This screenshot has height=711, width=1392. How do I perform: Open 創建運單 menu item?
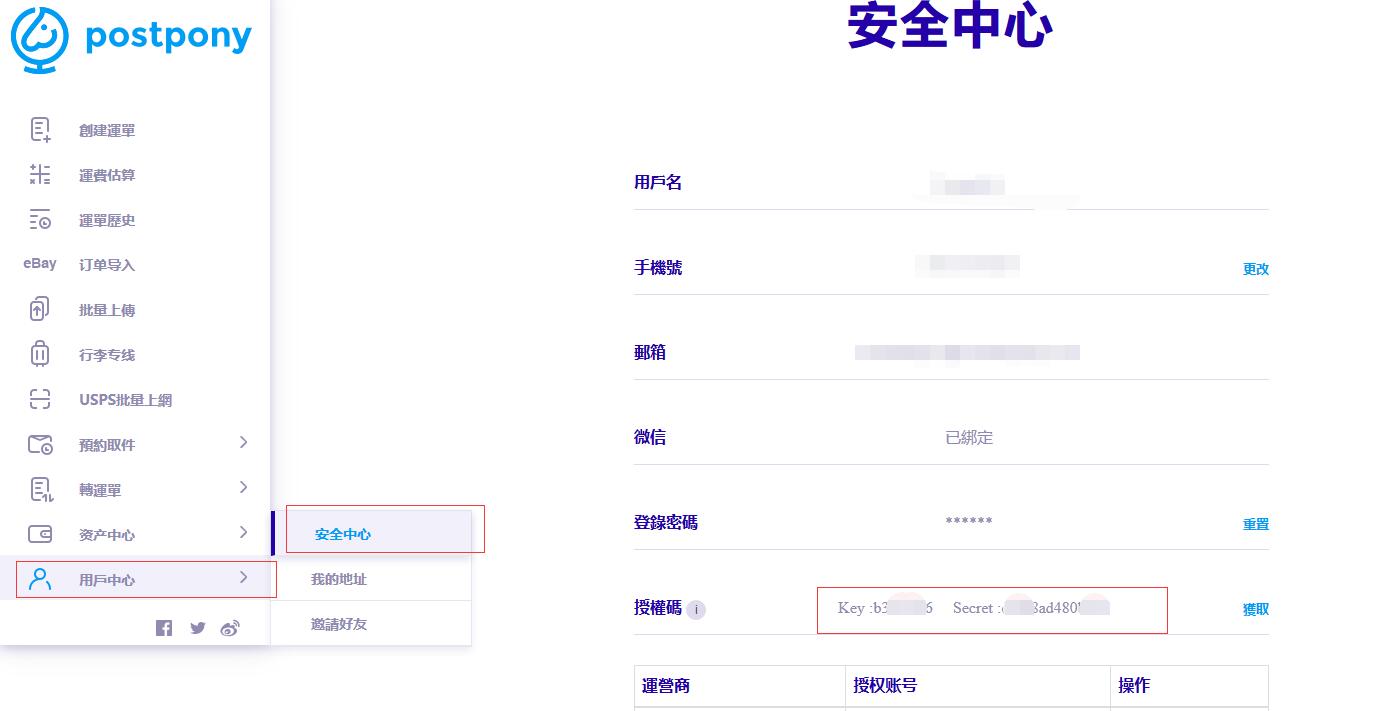pyautogui.click(x=107, y=131)
